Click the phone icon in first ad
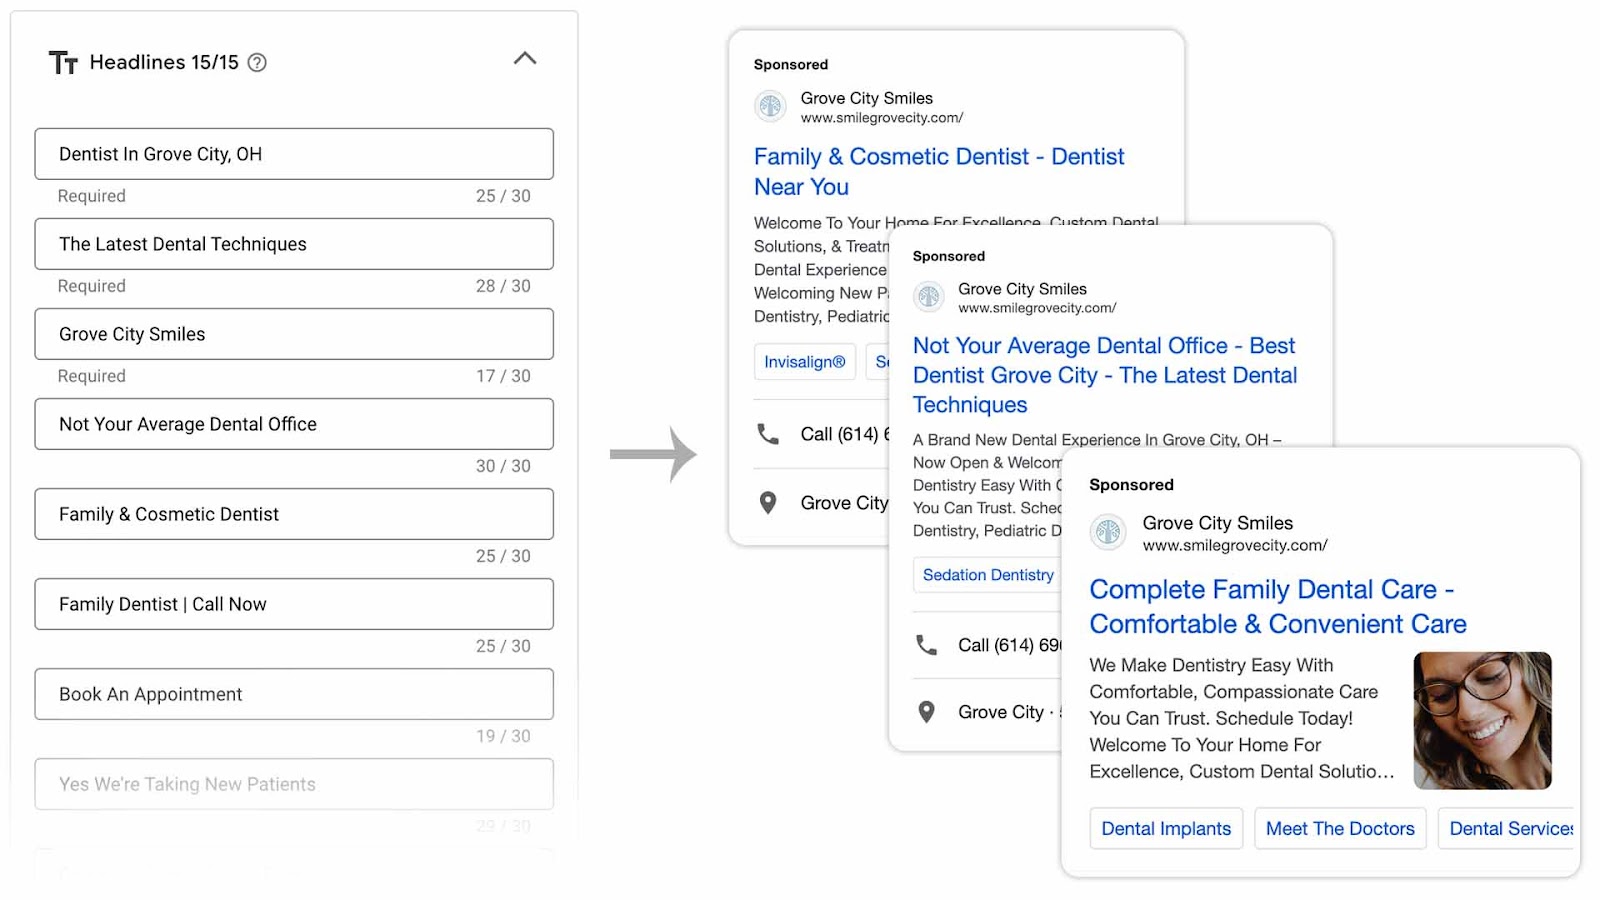Screen dimensions: 1600x900 [768, 434]
